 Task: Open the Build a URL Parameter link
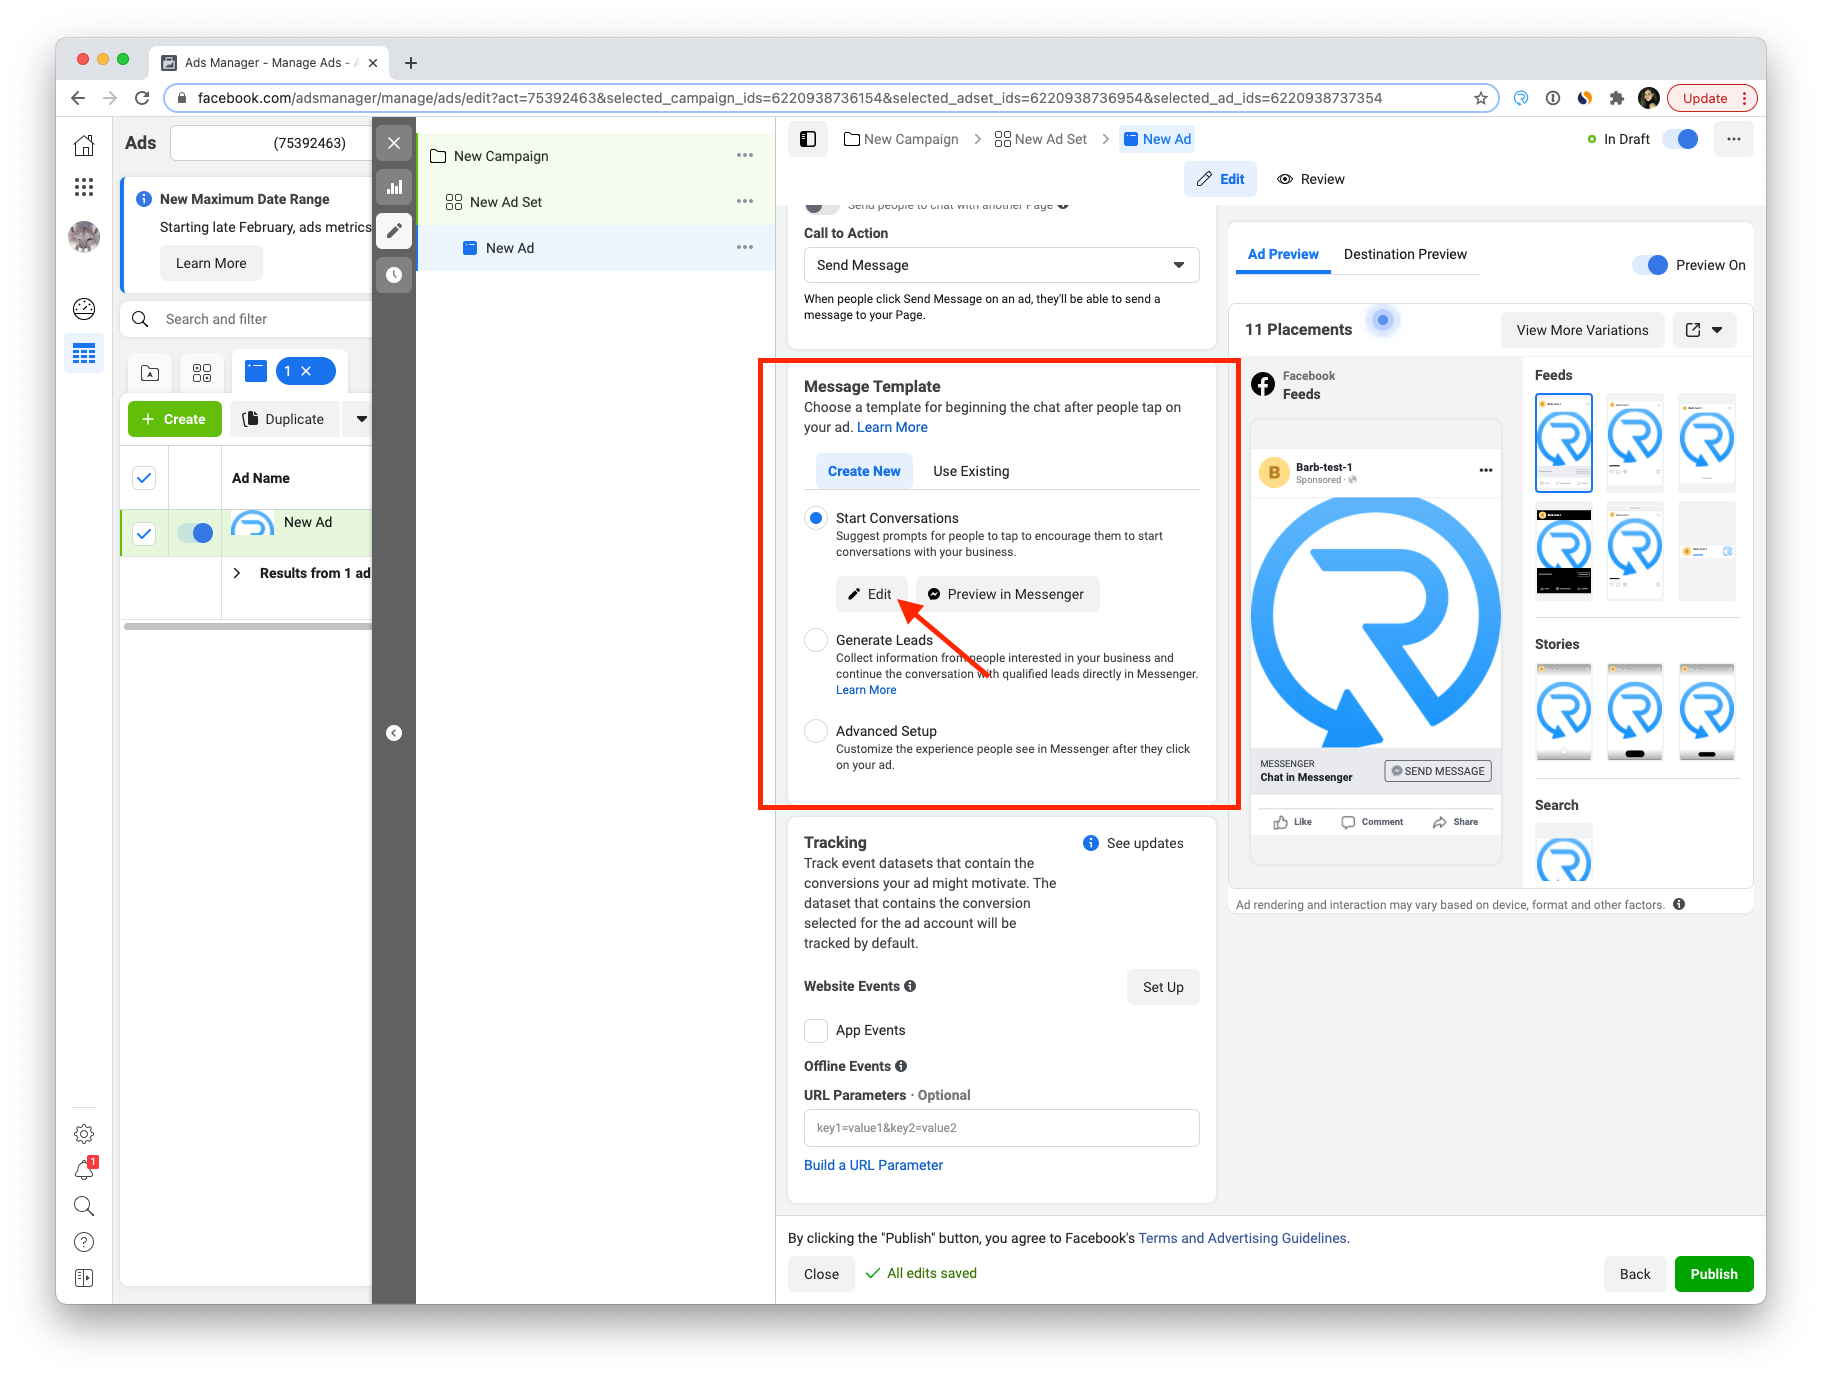point(873,1165)
